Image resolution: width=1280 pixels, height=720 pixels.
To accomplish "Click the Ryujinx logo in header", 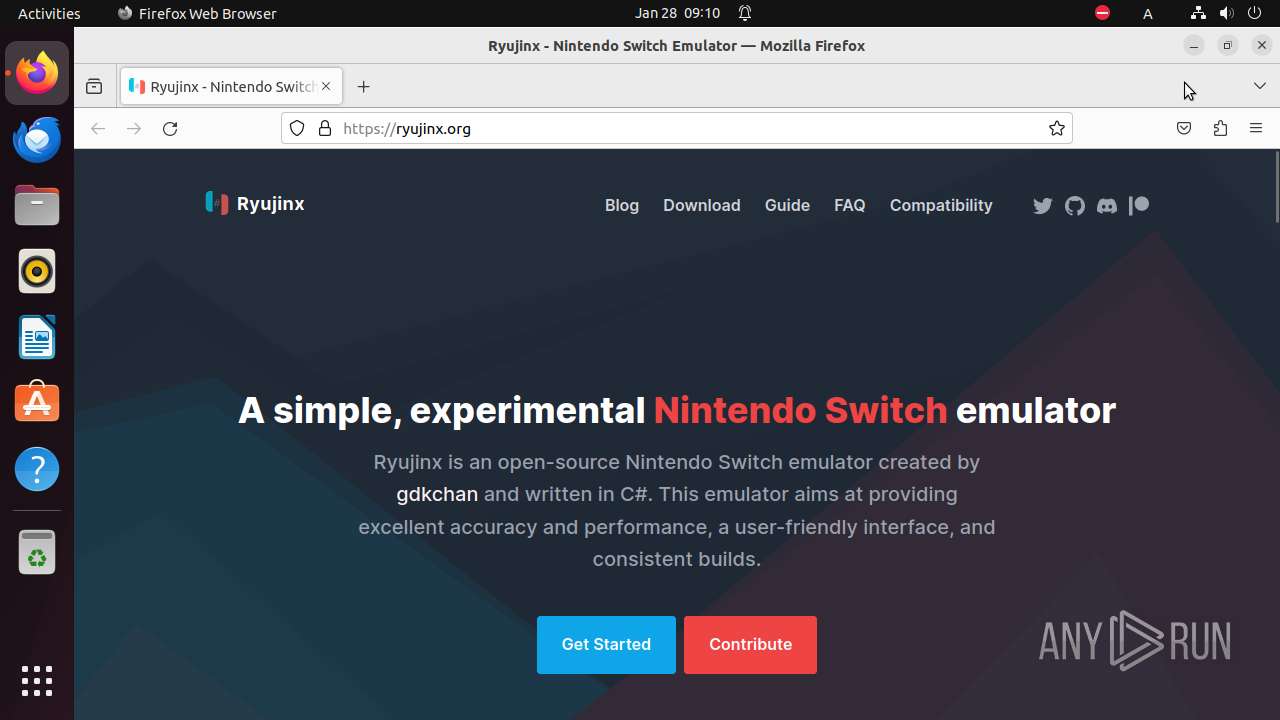I will point(217,203).
